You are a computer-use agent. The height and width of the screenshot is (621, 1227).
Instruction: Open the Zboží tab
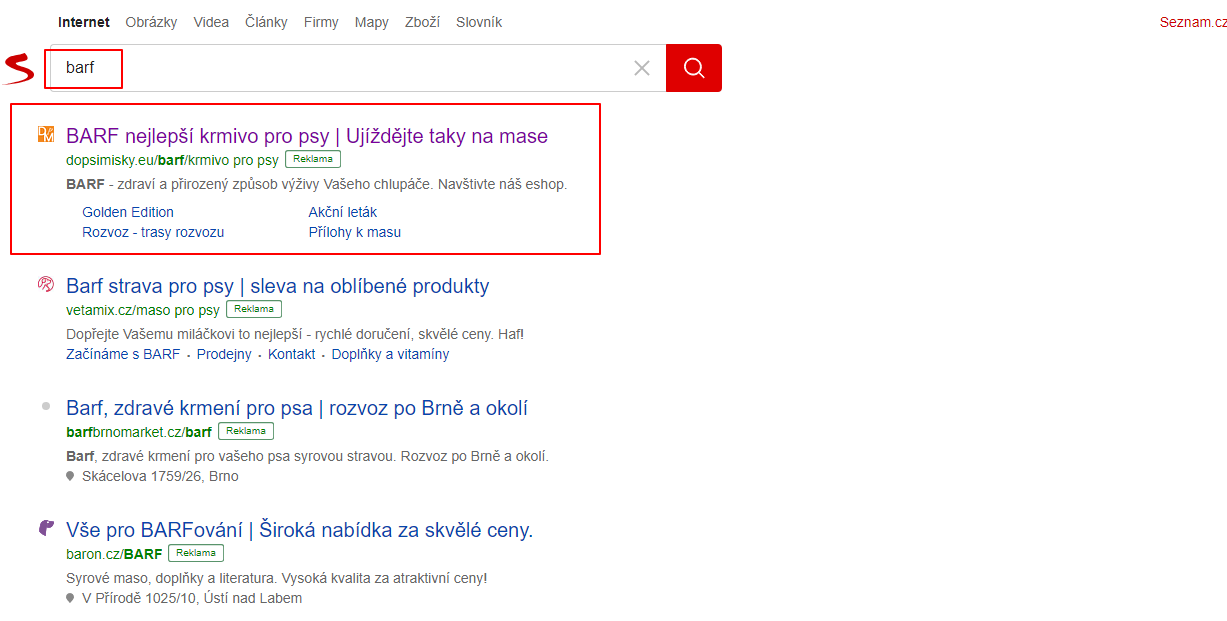(x=423, y=22)
